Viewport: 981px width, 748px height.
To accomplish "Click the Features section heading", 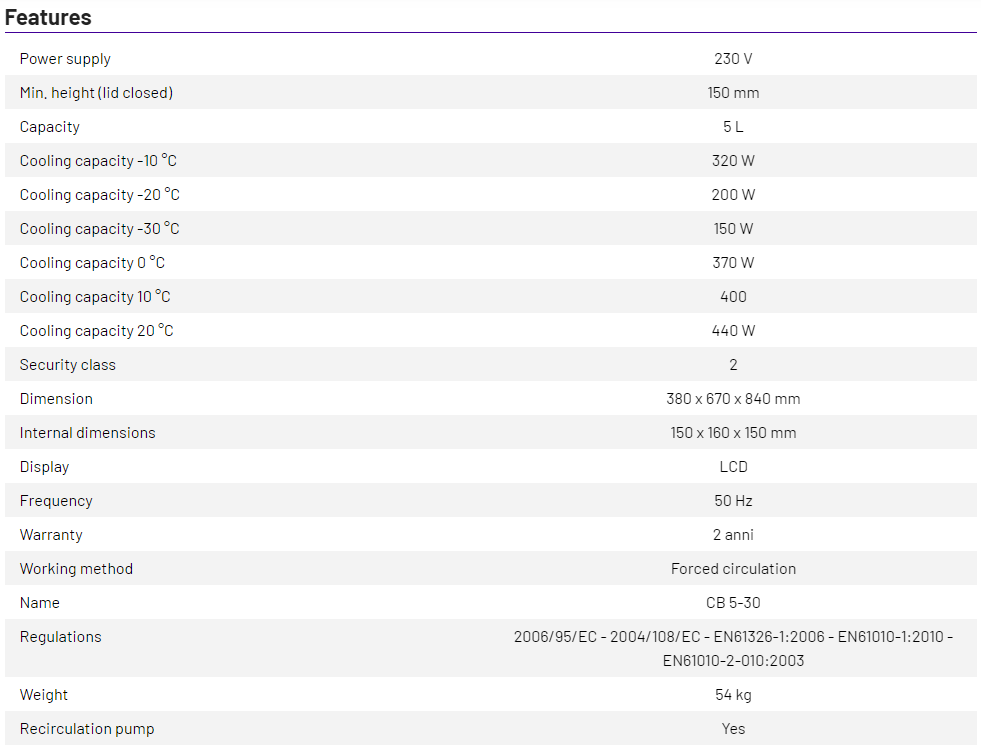I will pyautogui.click(x=48, y=17).
